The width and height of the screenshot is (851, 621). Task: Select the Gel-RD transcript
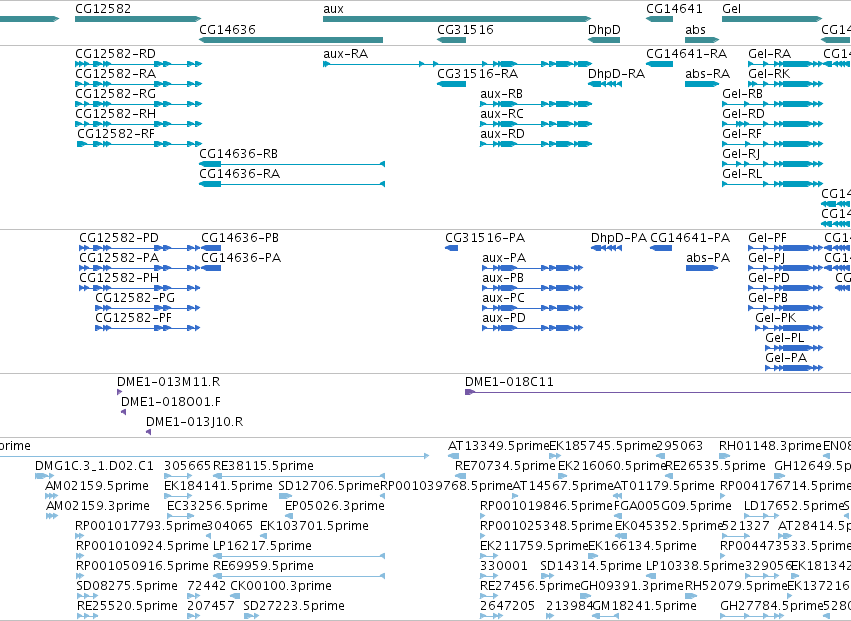(x=772, y=124)
